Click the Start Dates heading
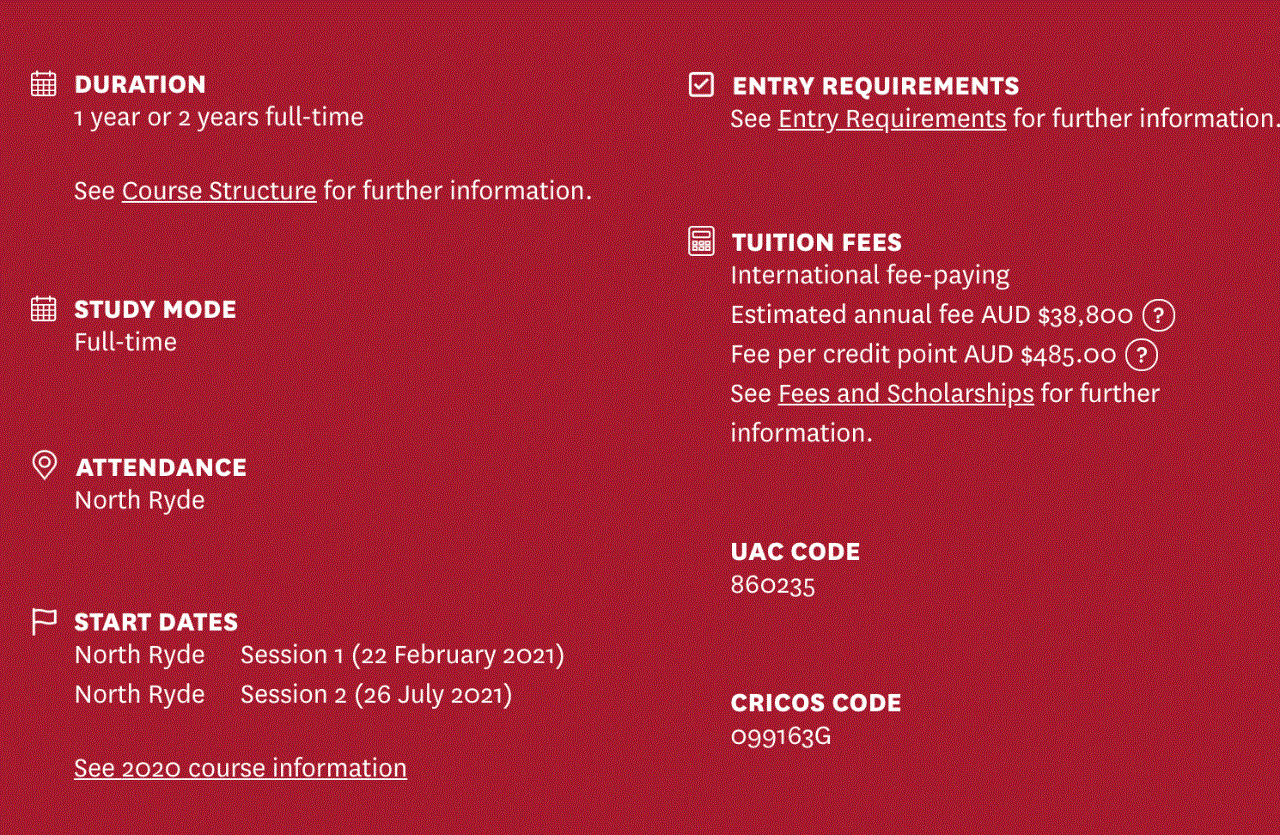The width and height of the screenshot is (1280, 835). pyautogui.click(x=156, y=622)
